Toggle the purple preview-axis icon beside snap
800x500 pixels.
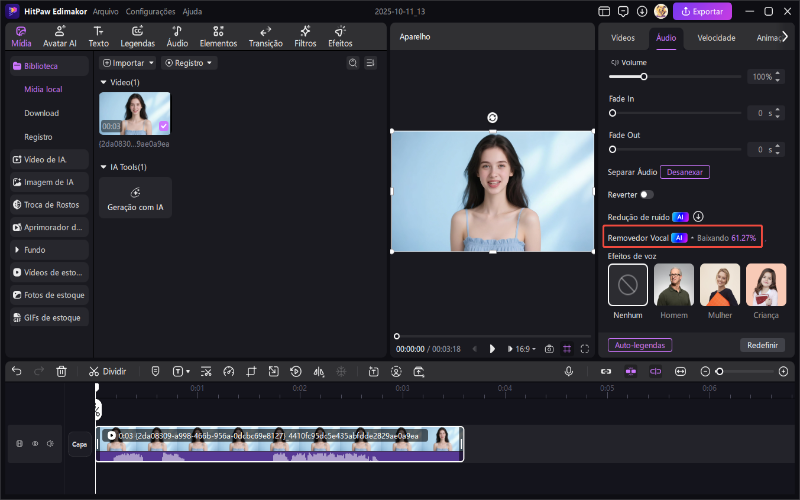click(655, 371)
